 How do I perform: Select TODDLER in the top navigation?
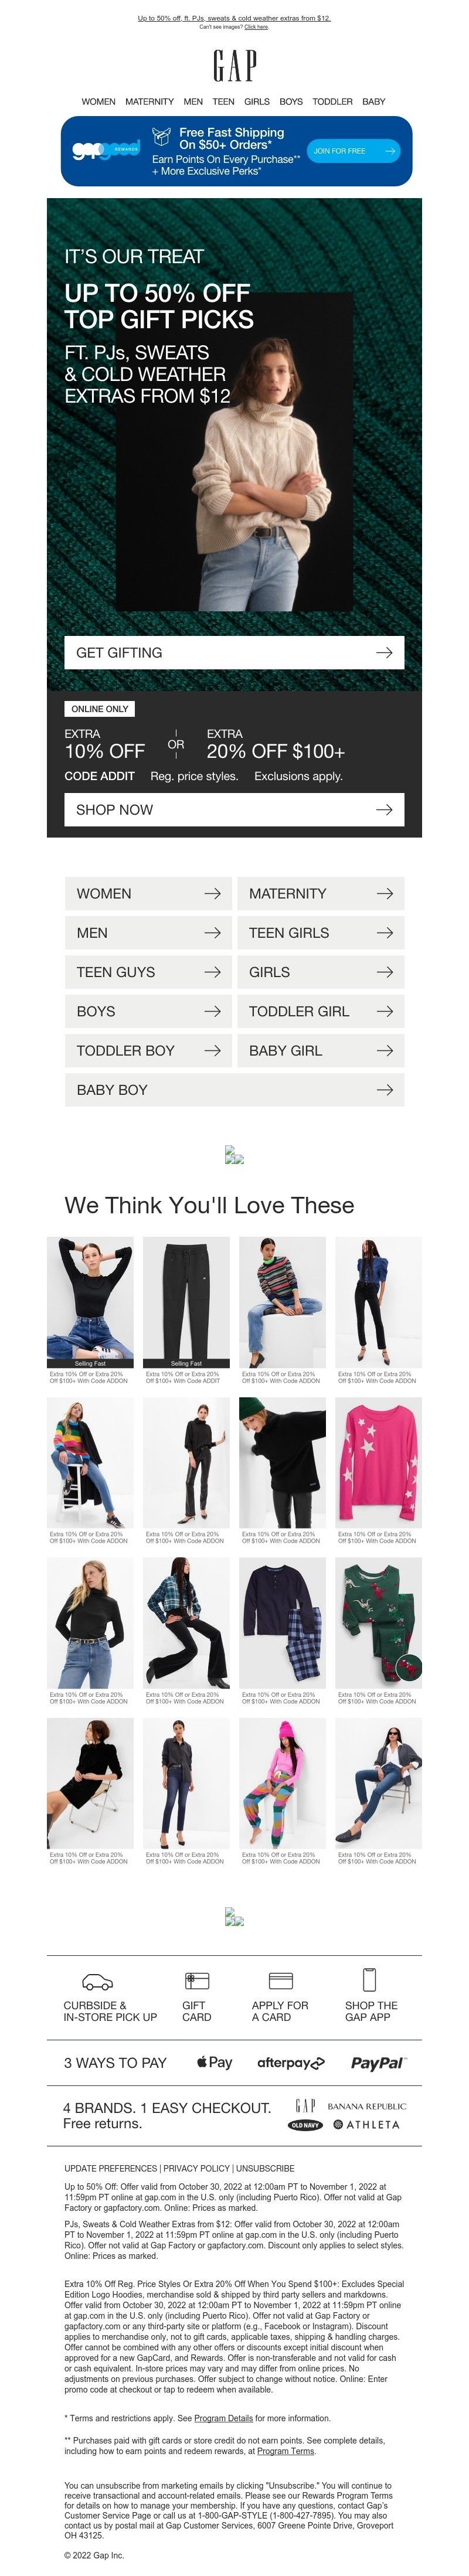tap(332, 101)
